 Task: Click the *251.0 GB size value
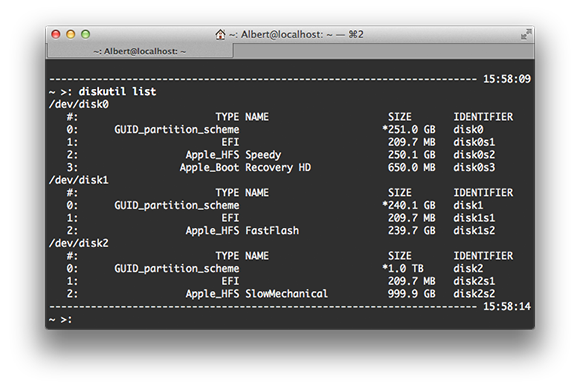(409, 129)
